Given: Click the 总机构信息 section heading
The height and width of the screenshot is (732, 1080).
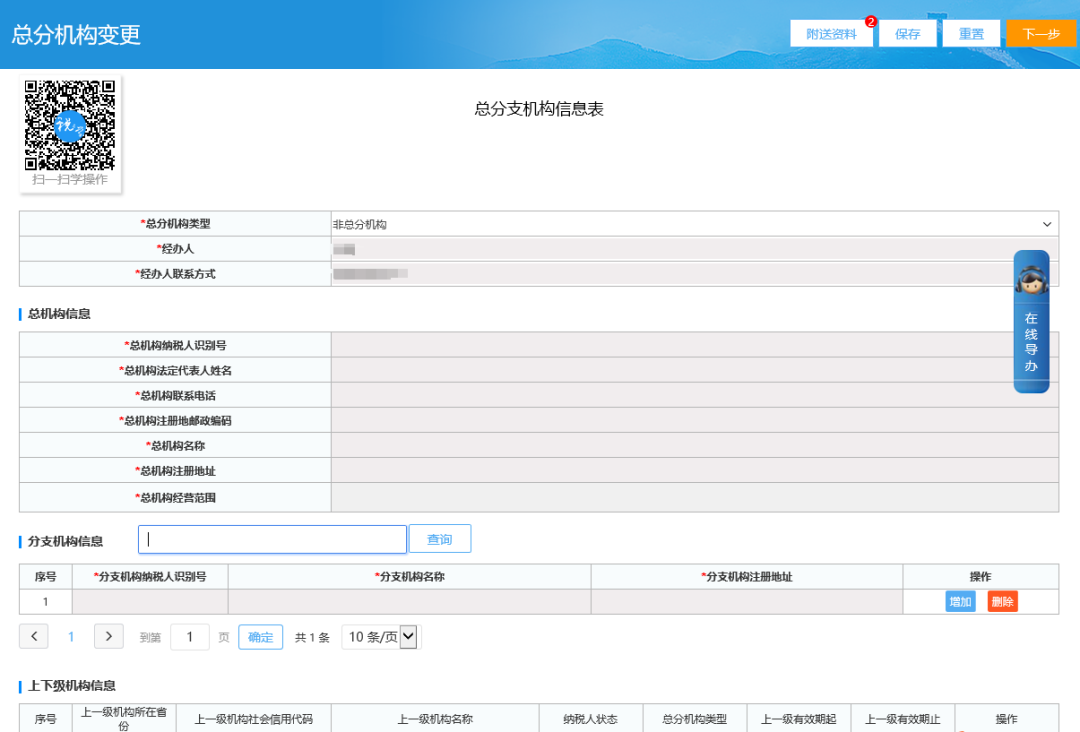Looking at the screenshot, I should click(59, 314).
